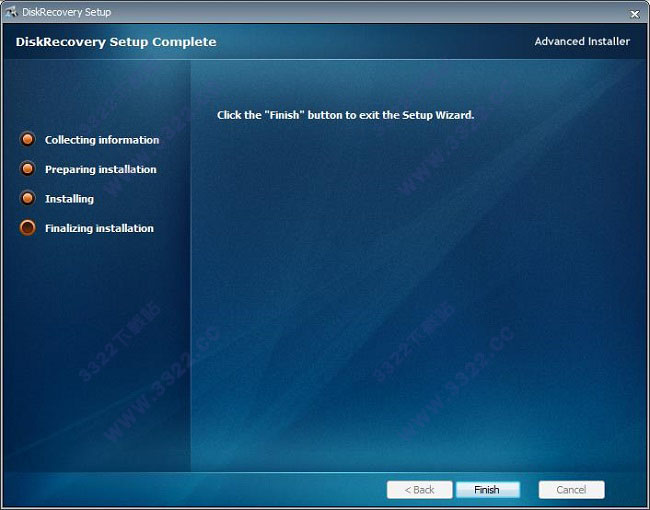The height and width of the screenshot is (510, 650).
Task: Click the Cancel button
Action: (571, 490)
